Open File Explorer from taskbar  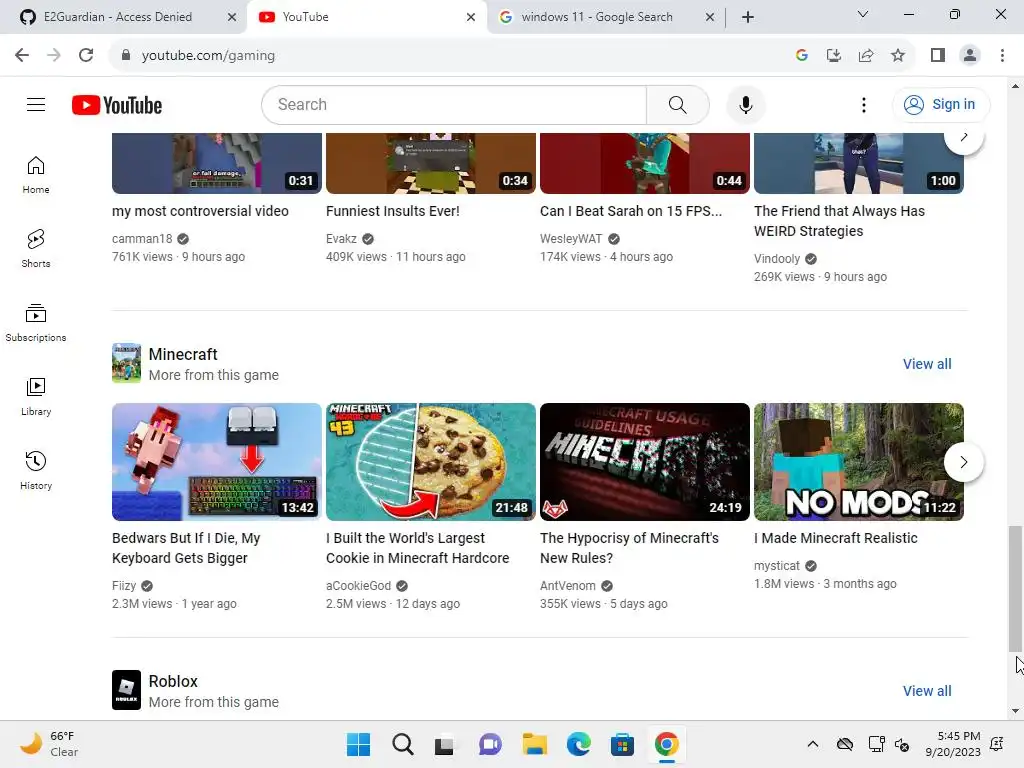tap(534, 744)
